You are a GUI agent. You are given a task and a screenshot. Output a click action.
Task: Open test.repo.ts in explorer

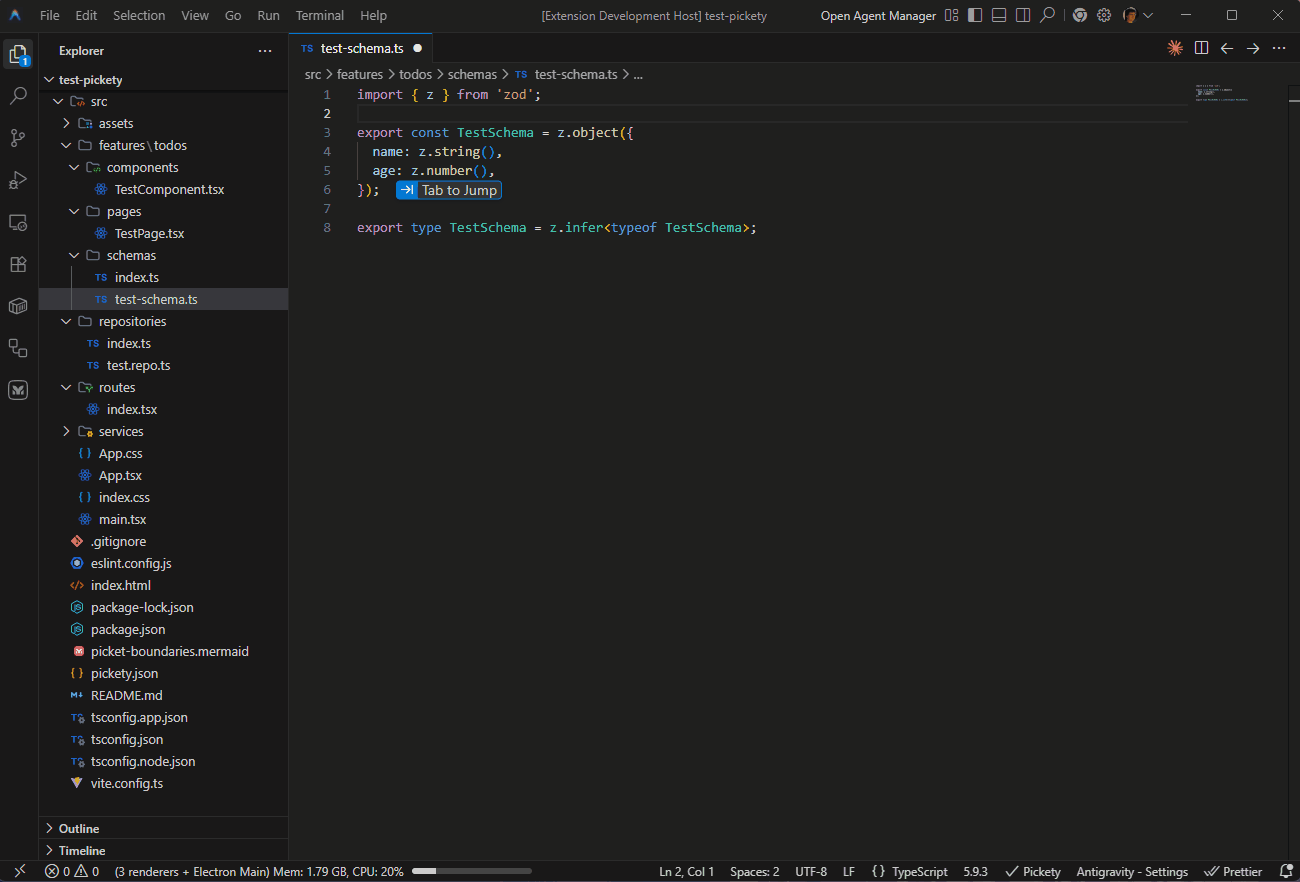[138, 365]
